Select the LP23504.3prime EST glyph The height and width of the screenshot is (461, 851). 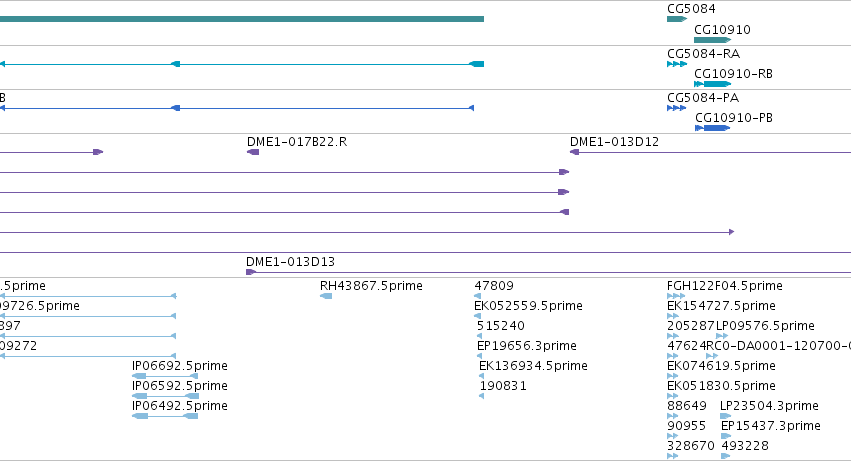(x=726, y=416)
